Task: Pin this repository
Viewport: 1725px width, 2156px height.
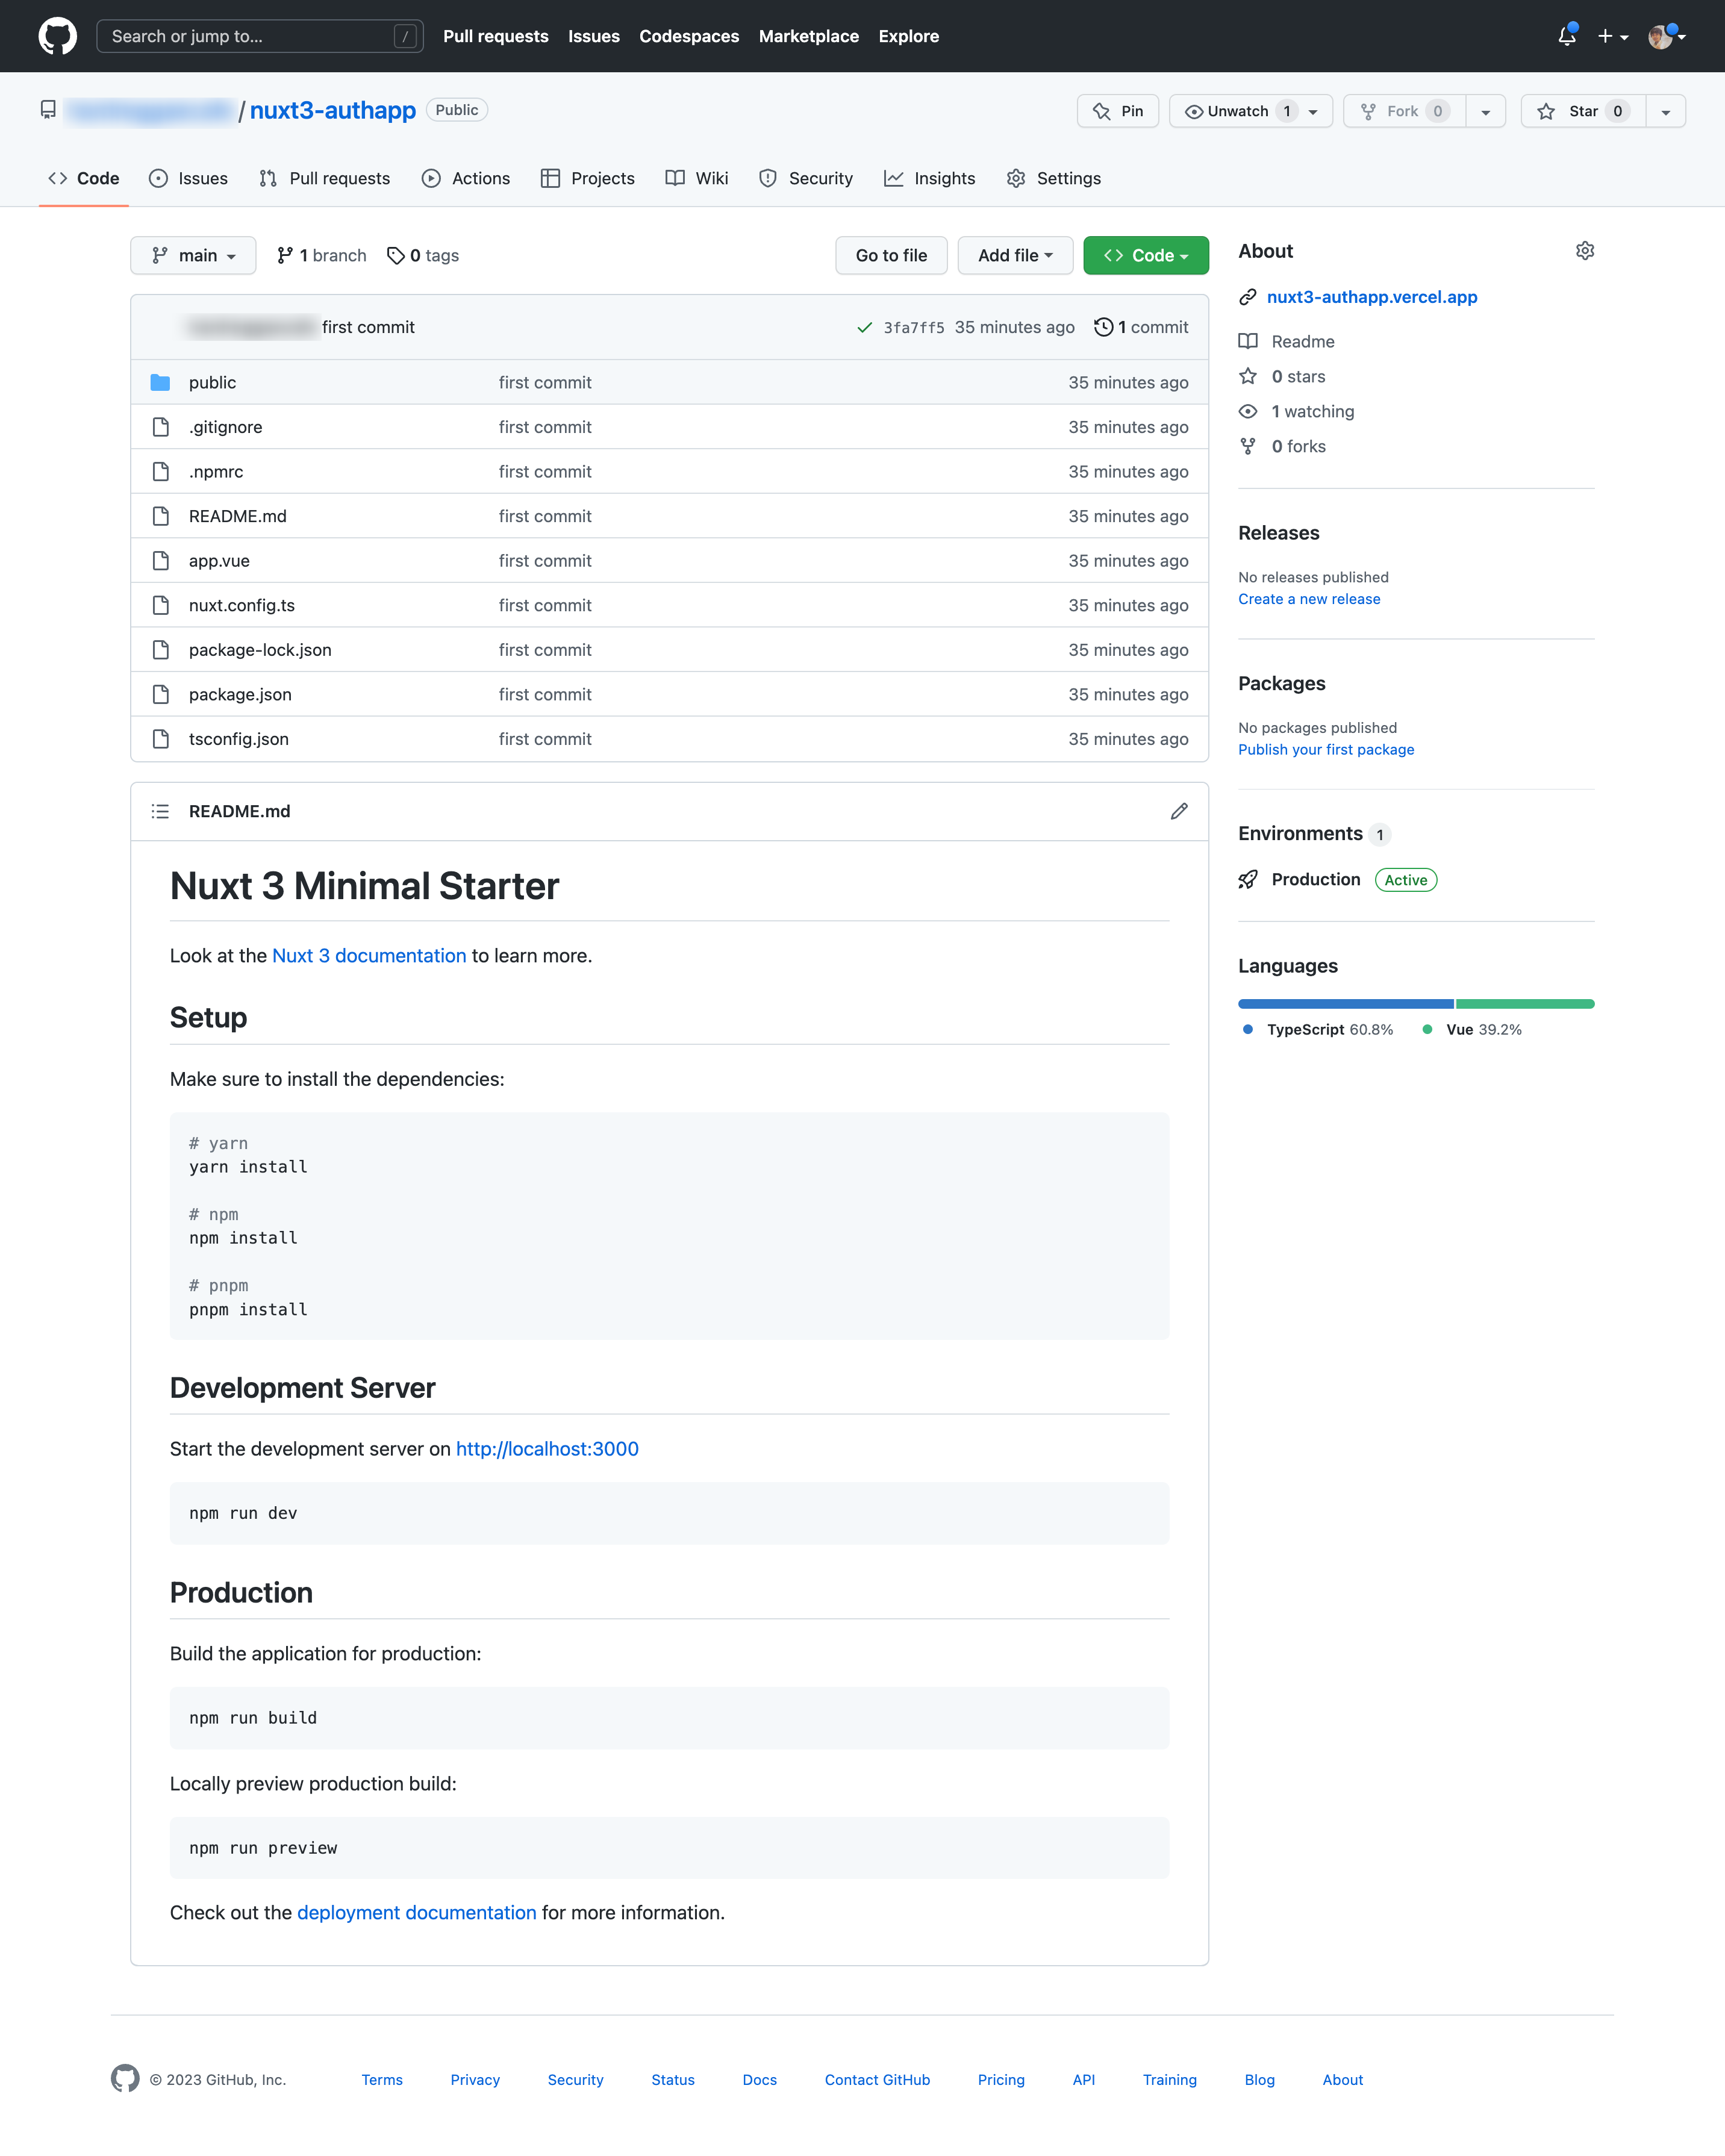Action: pos(1117,111)
